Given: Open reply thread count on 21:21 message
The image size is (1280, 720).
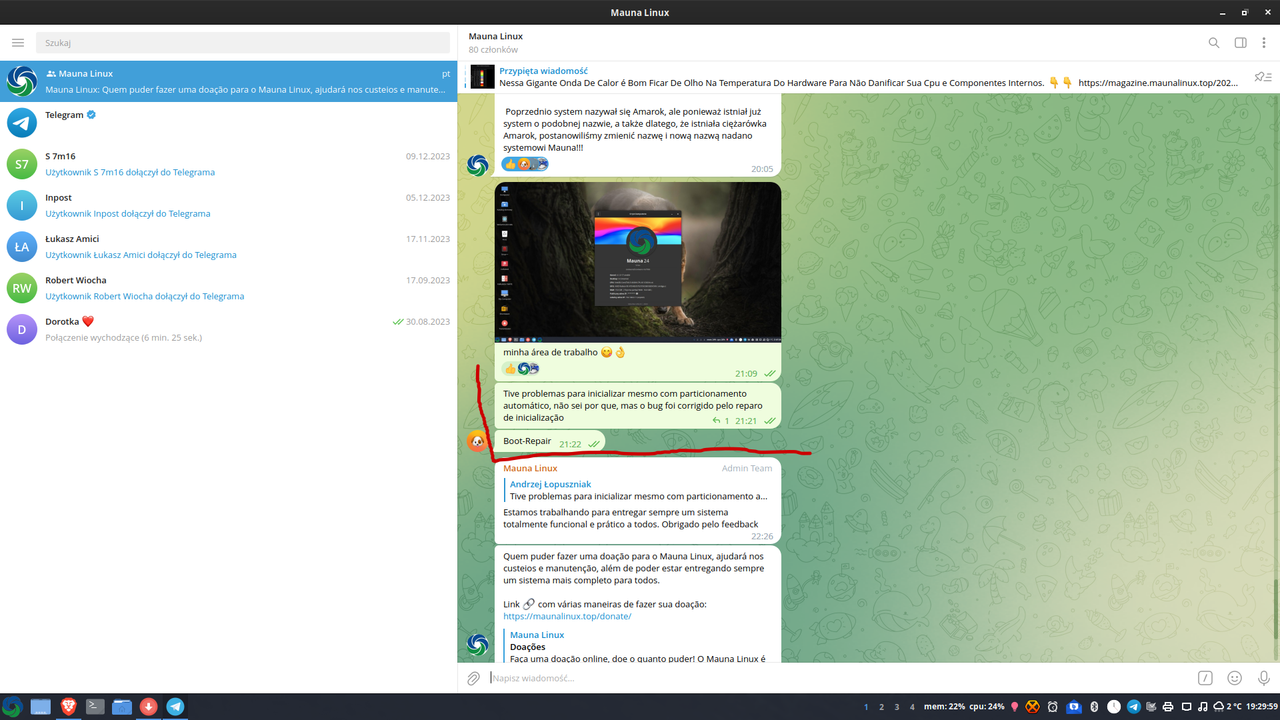Looking at the screenshot, I should (720, 421).
